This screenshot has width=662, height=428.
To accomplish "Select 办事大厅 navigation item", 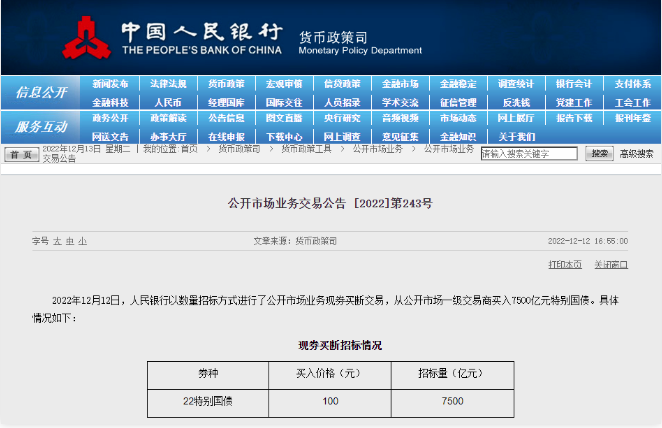I will click(168, 137).
